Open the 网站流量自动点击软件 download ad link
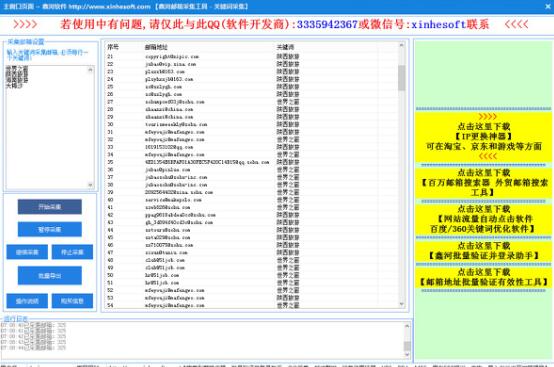Screen dimensions: 554x367 (x=483, y=219)
